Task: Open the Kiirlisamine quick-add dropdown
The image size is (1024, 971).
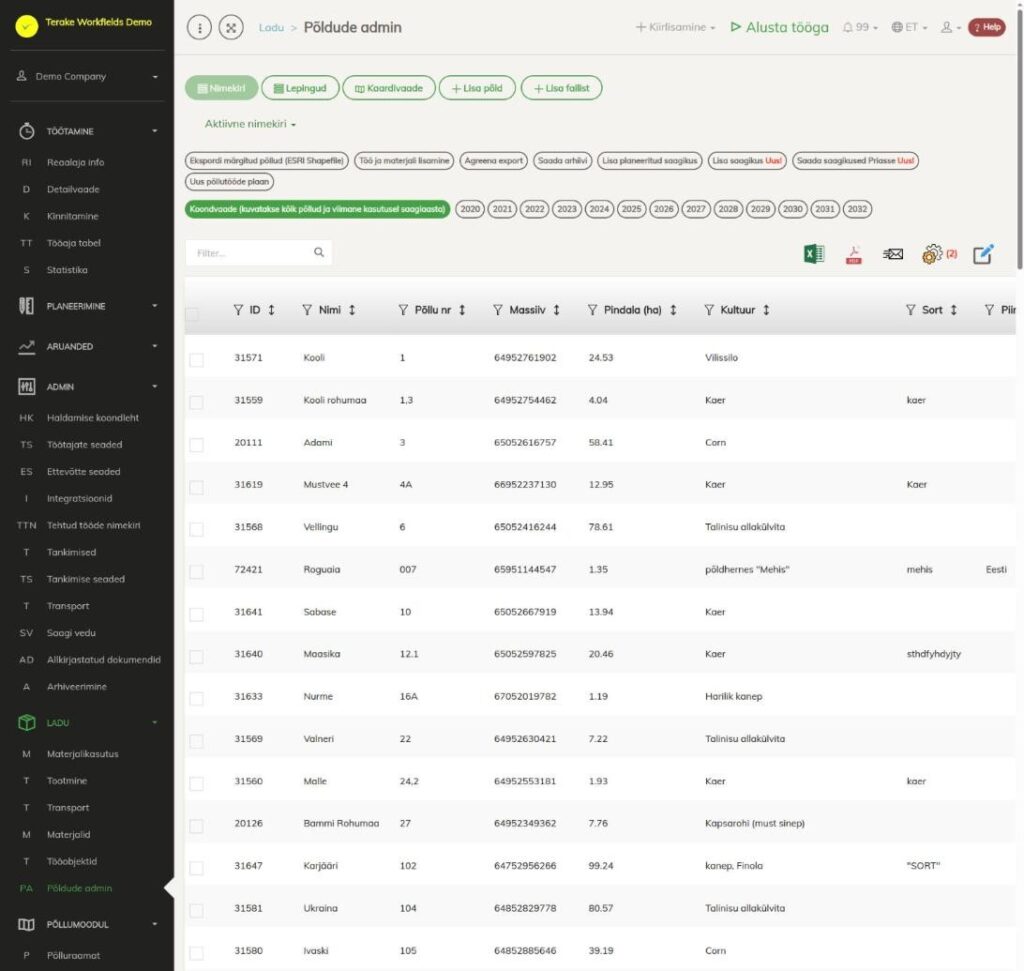Action: (675, 27)
